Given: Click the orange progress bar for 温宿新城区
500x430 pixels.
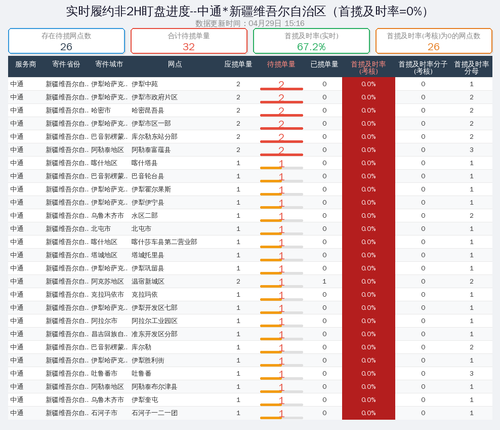Looking at the screenshot, I should (281, 286).
